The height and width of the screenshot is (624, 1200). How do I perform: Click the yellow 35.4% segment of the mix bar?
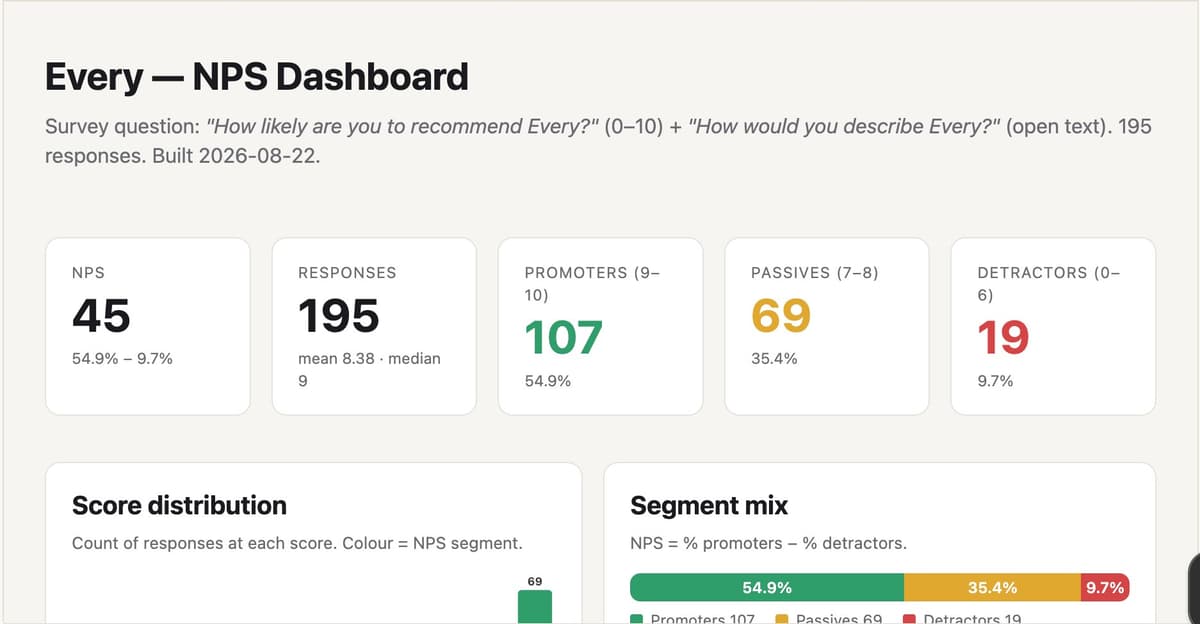992,587
